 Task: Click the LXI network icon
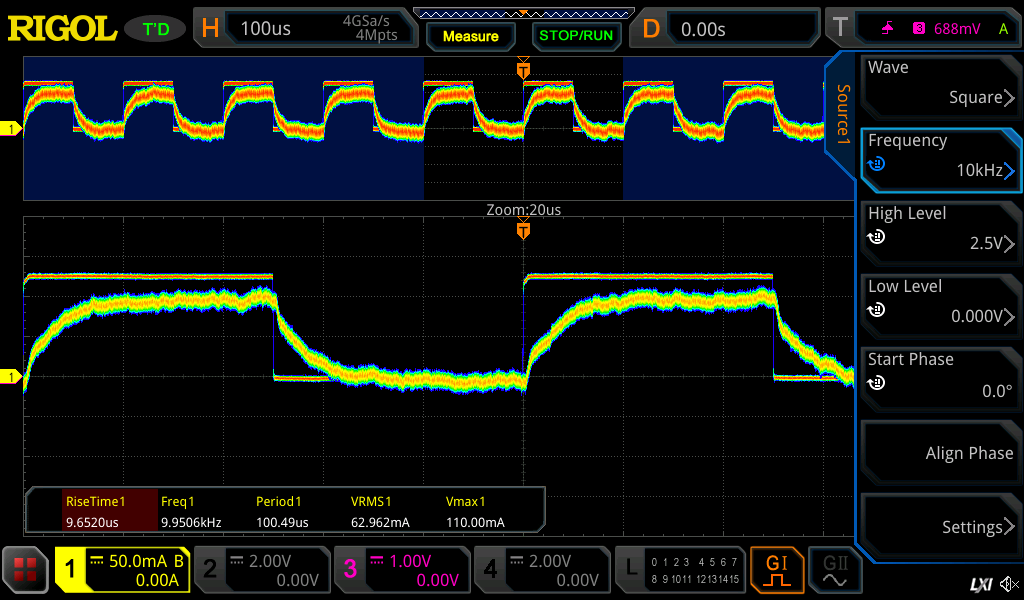[x=980, y=583]
